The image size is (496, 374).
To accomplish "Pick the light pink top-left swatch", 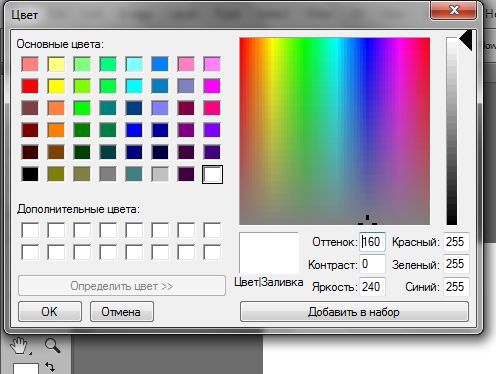I will [x=30, y=64].
